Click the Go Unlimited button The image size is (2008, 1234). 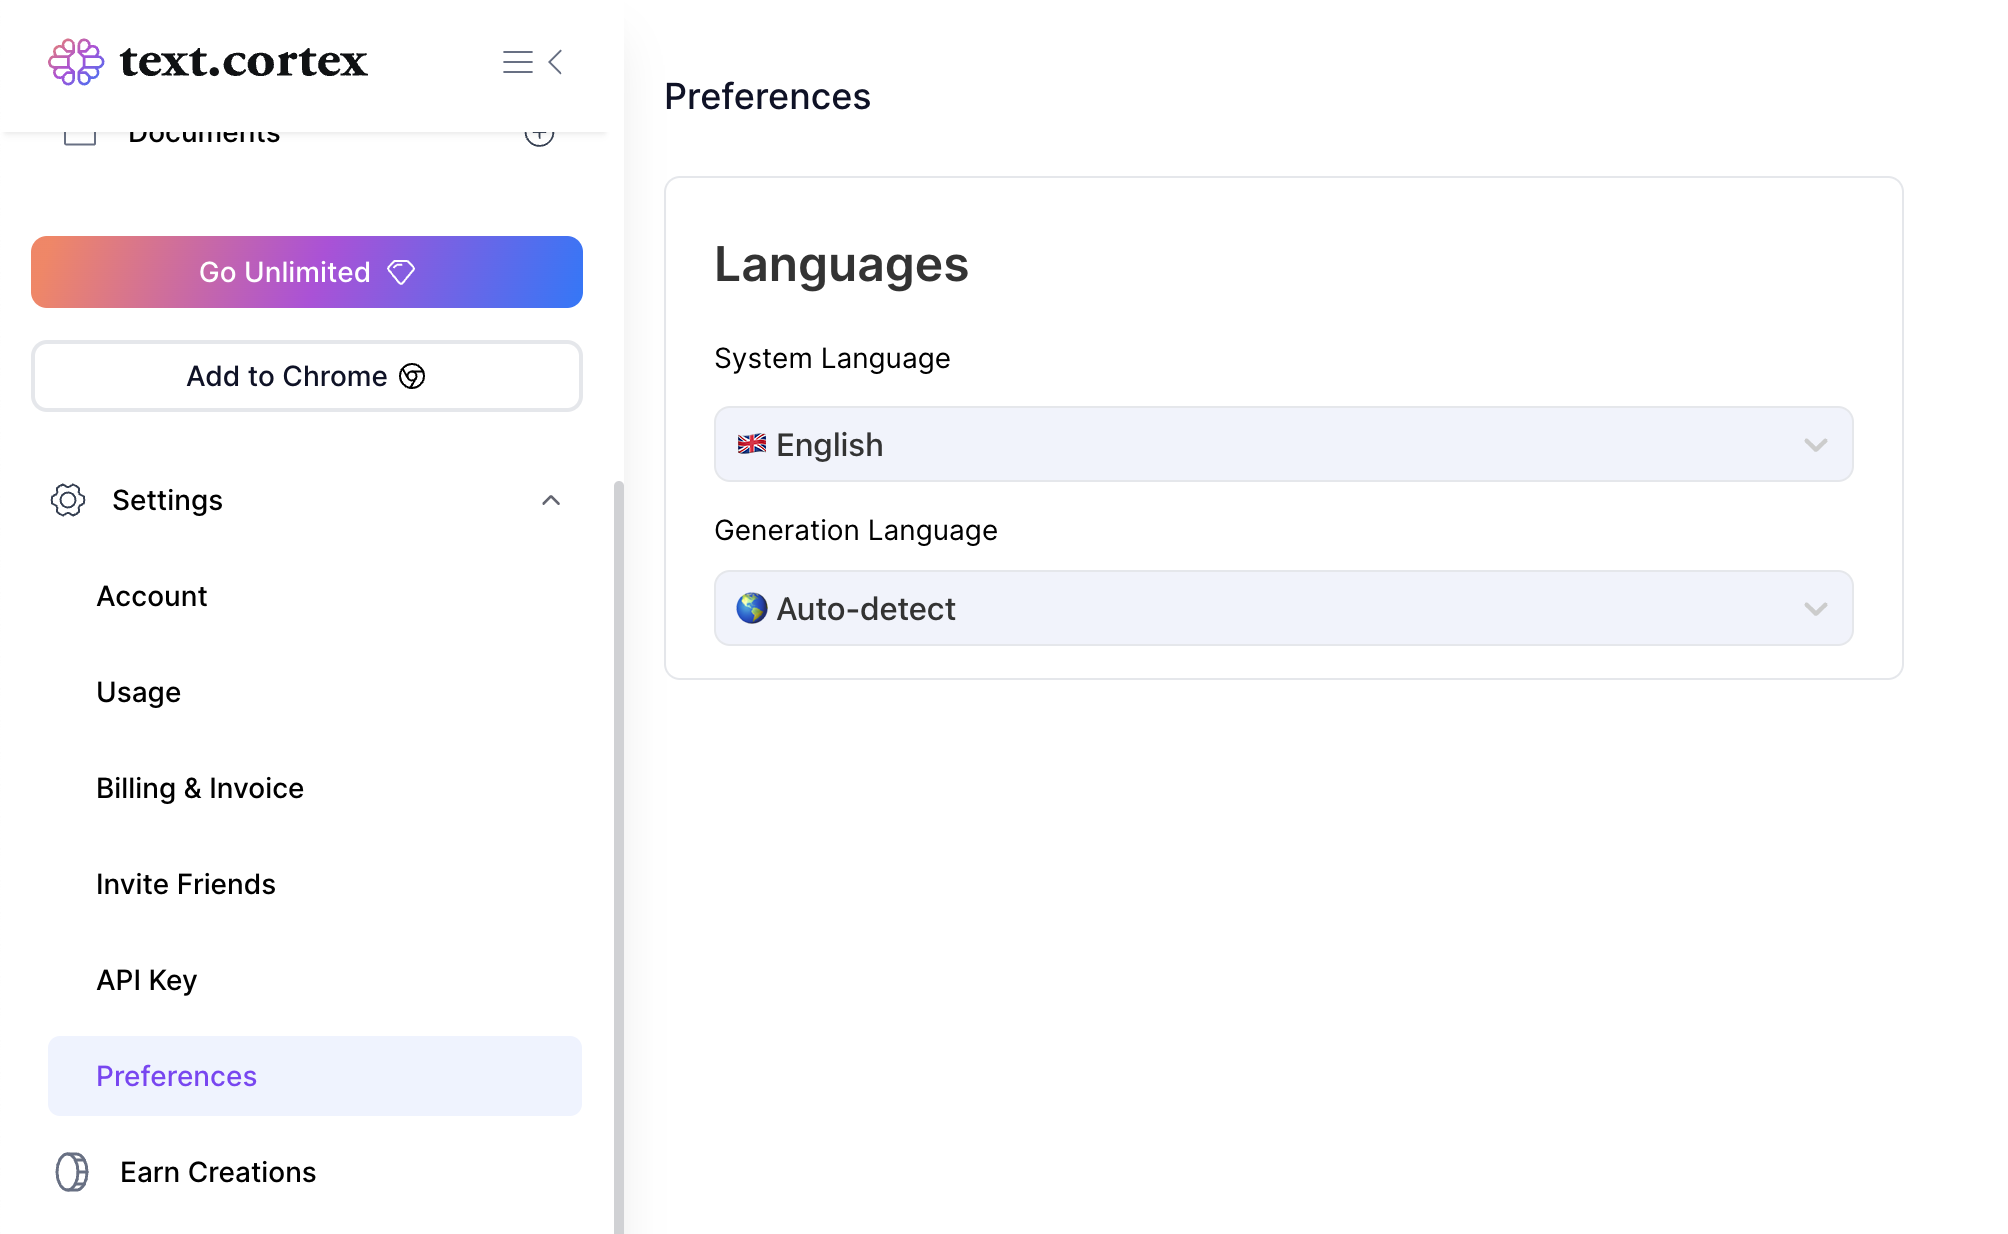(307, 272)
